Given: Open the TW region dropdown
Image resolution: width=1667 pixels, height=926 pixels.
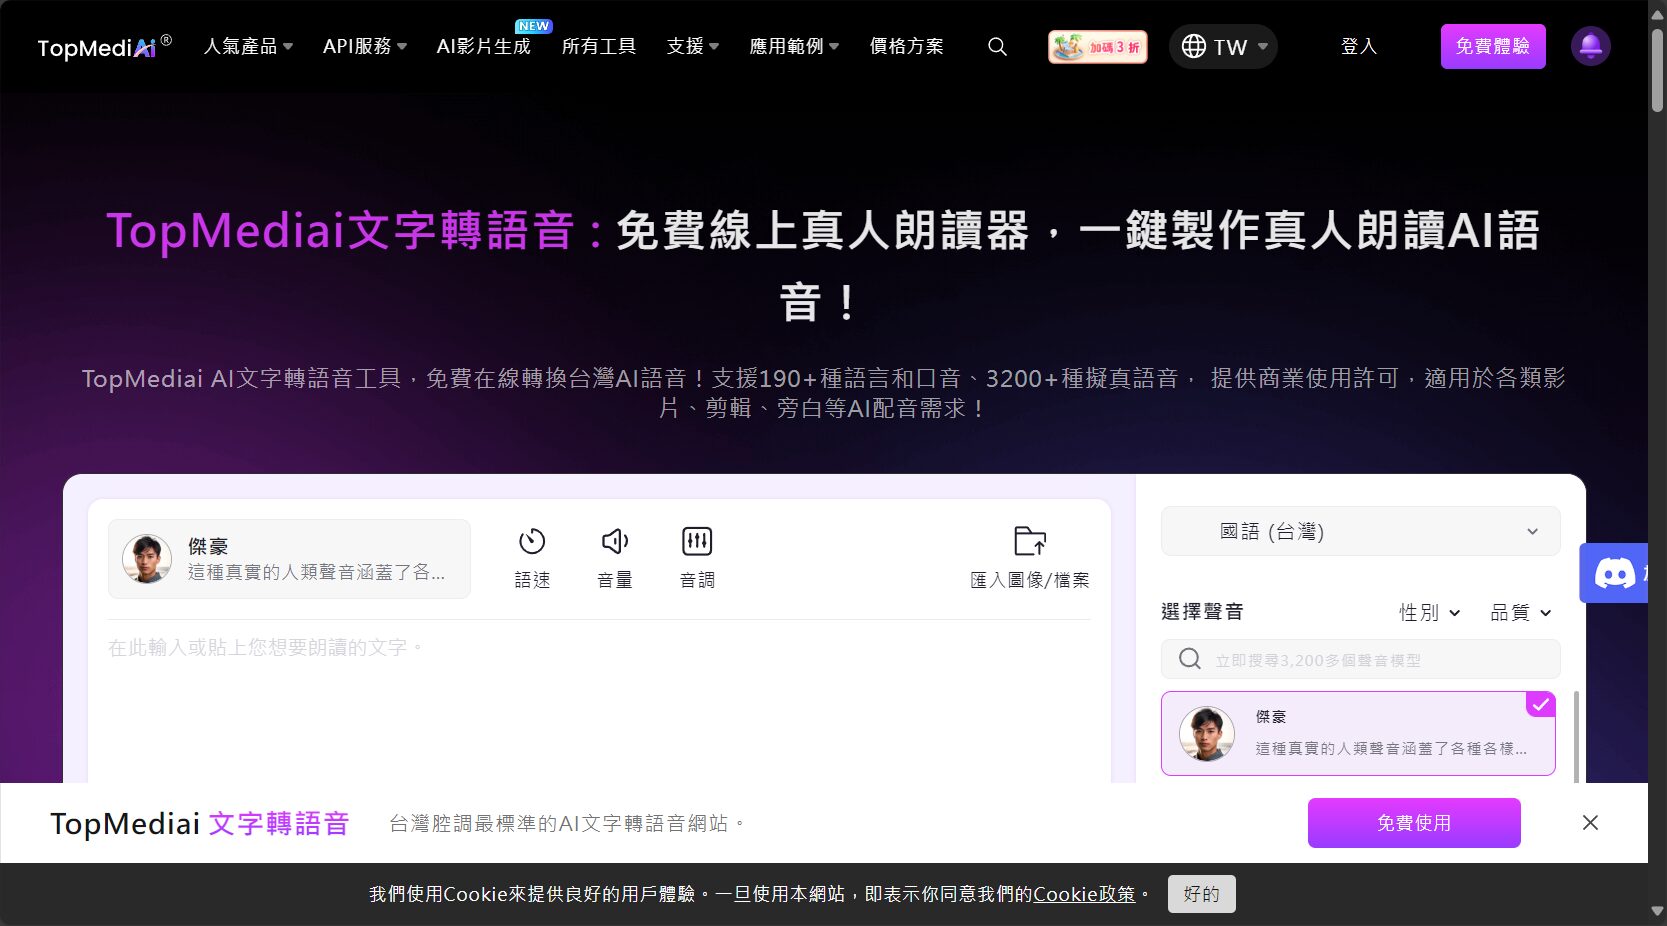Looking at the screenshot, I should [1223, 47].
